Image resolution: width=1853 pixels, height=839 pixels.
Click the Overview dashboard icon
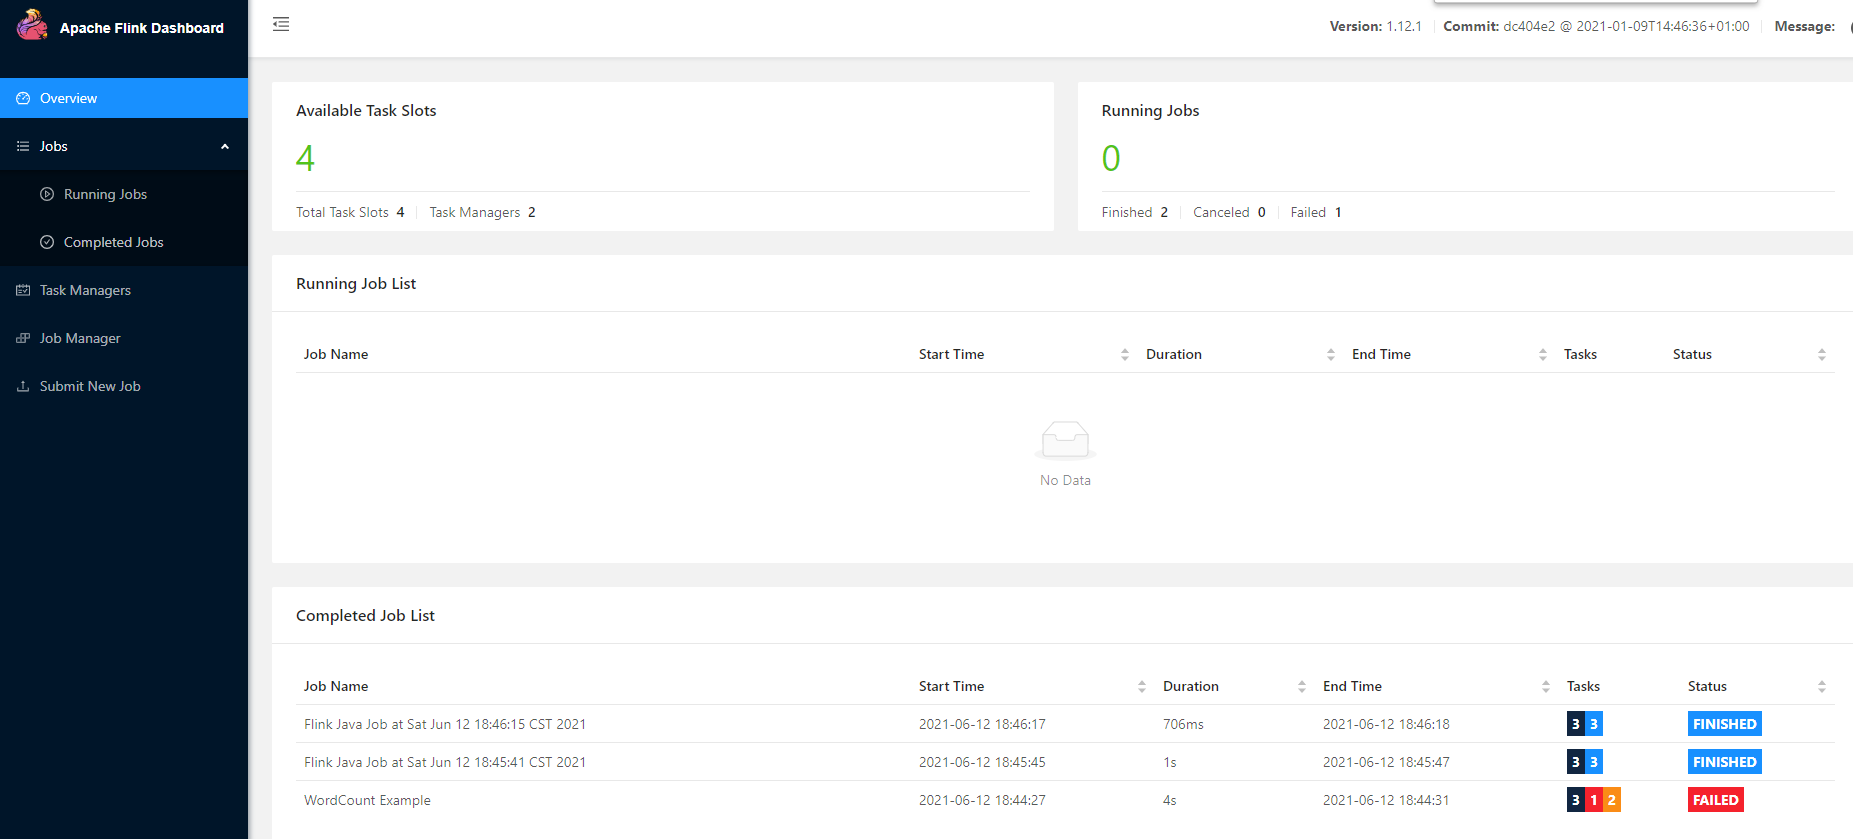23,98
